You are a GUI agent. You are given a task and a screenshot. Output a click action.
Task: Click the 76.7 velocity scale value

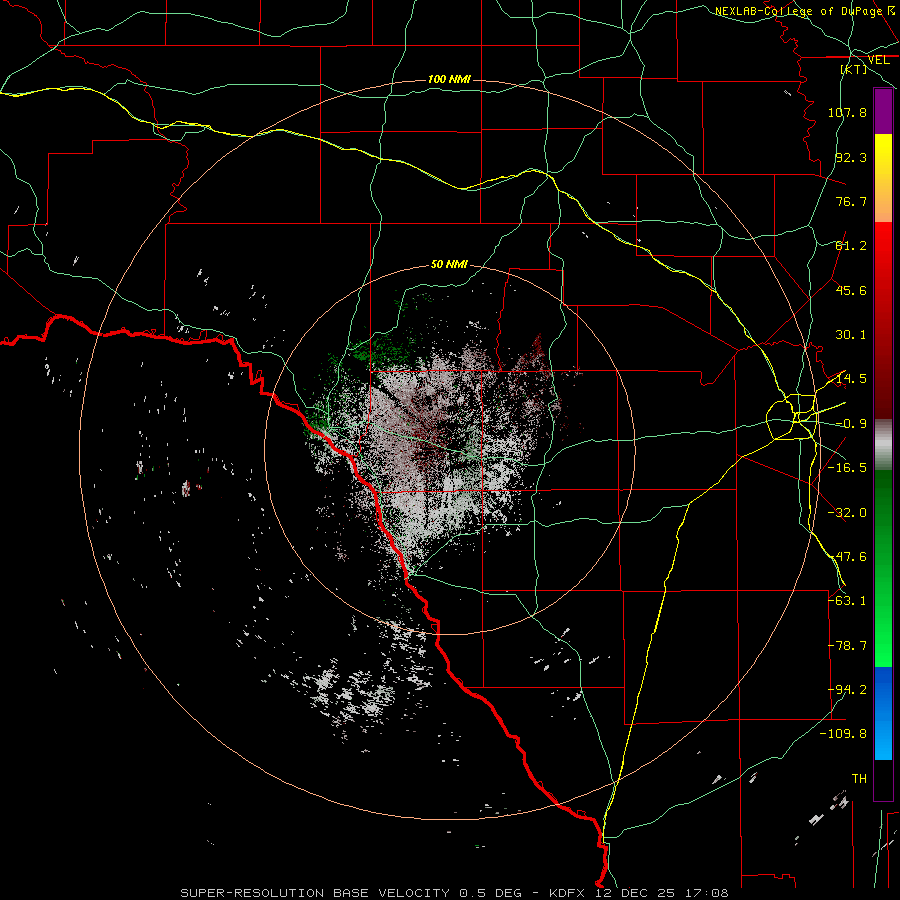[851, 201]
